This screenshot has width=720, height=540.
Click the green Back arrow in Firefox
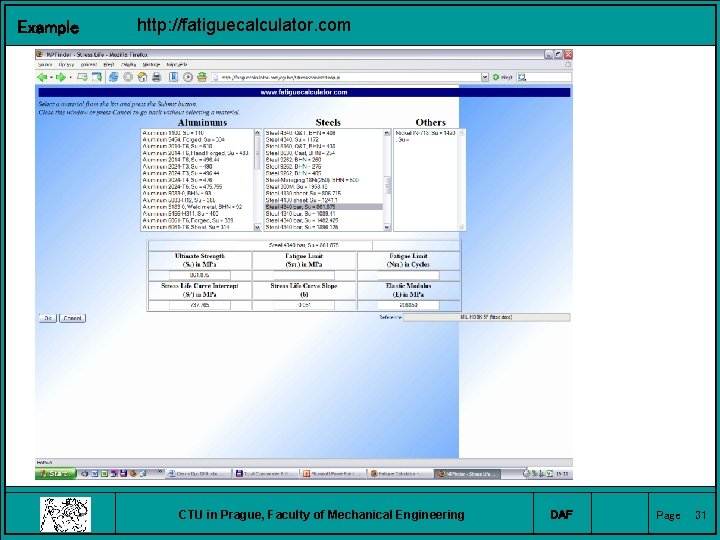(42, 77)
